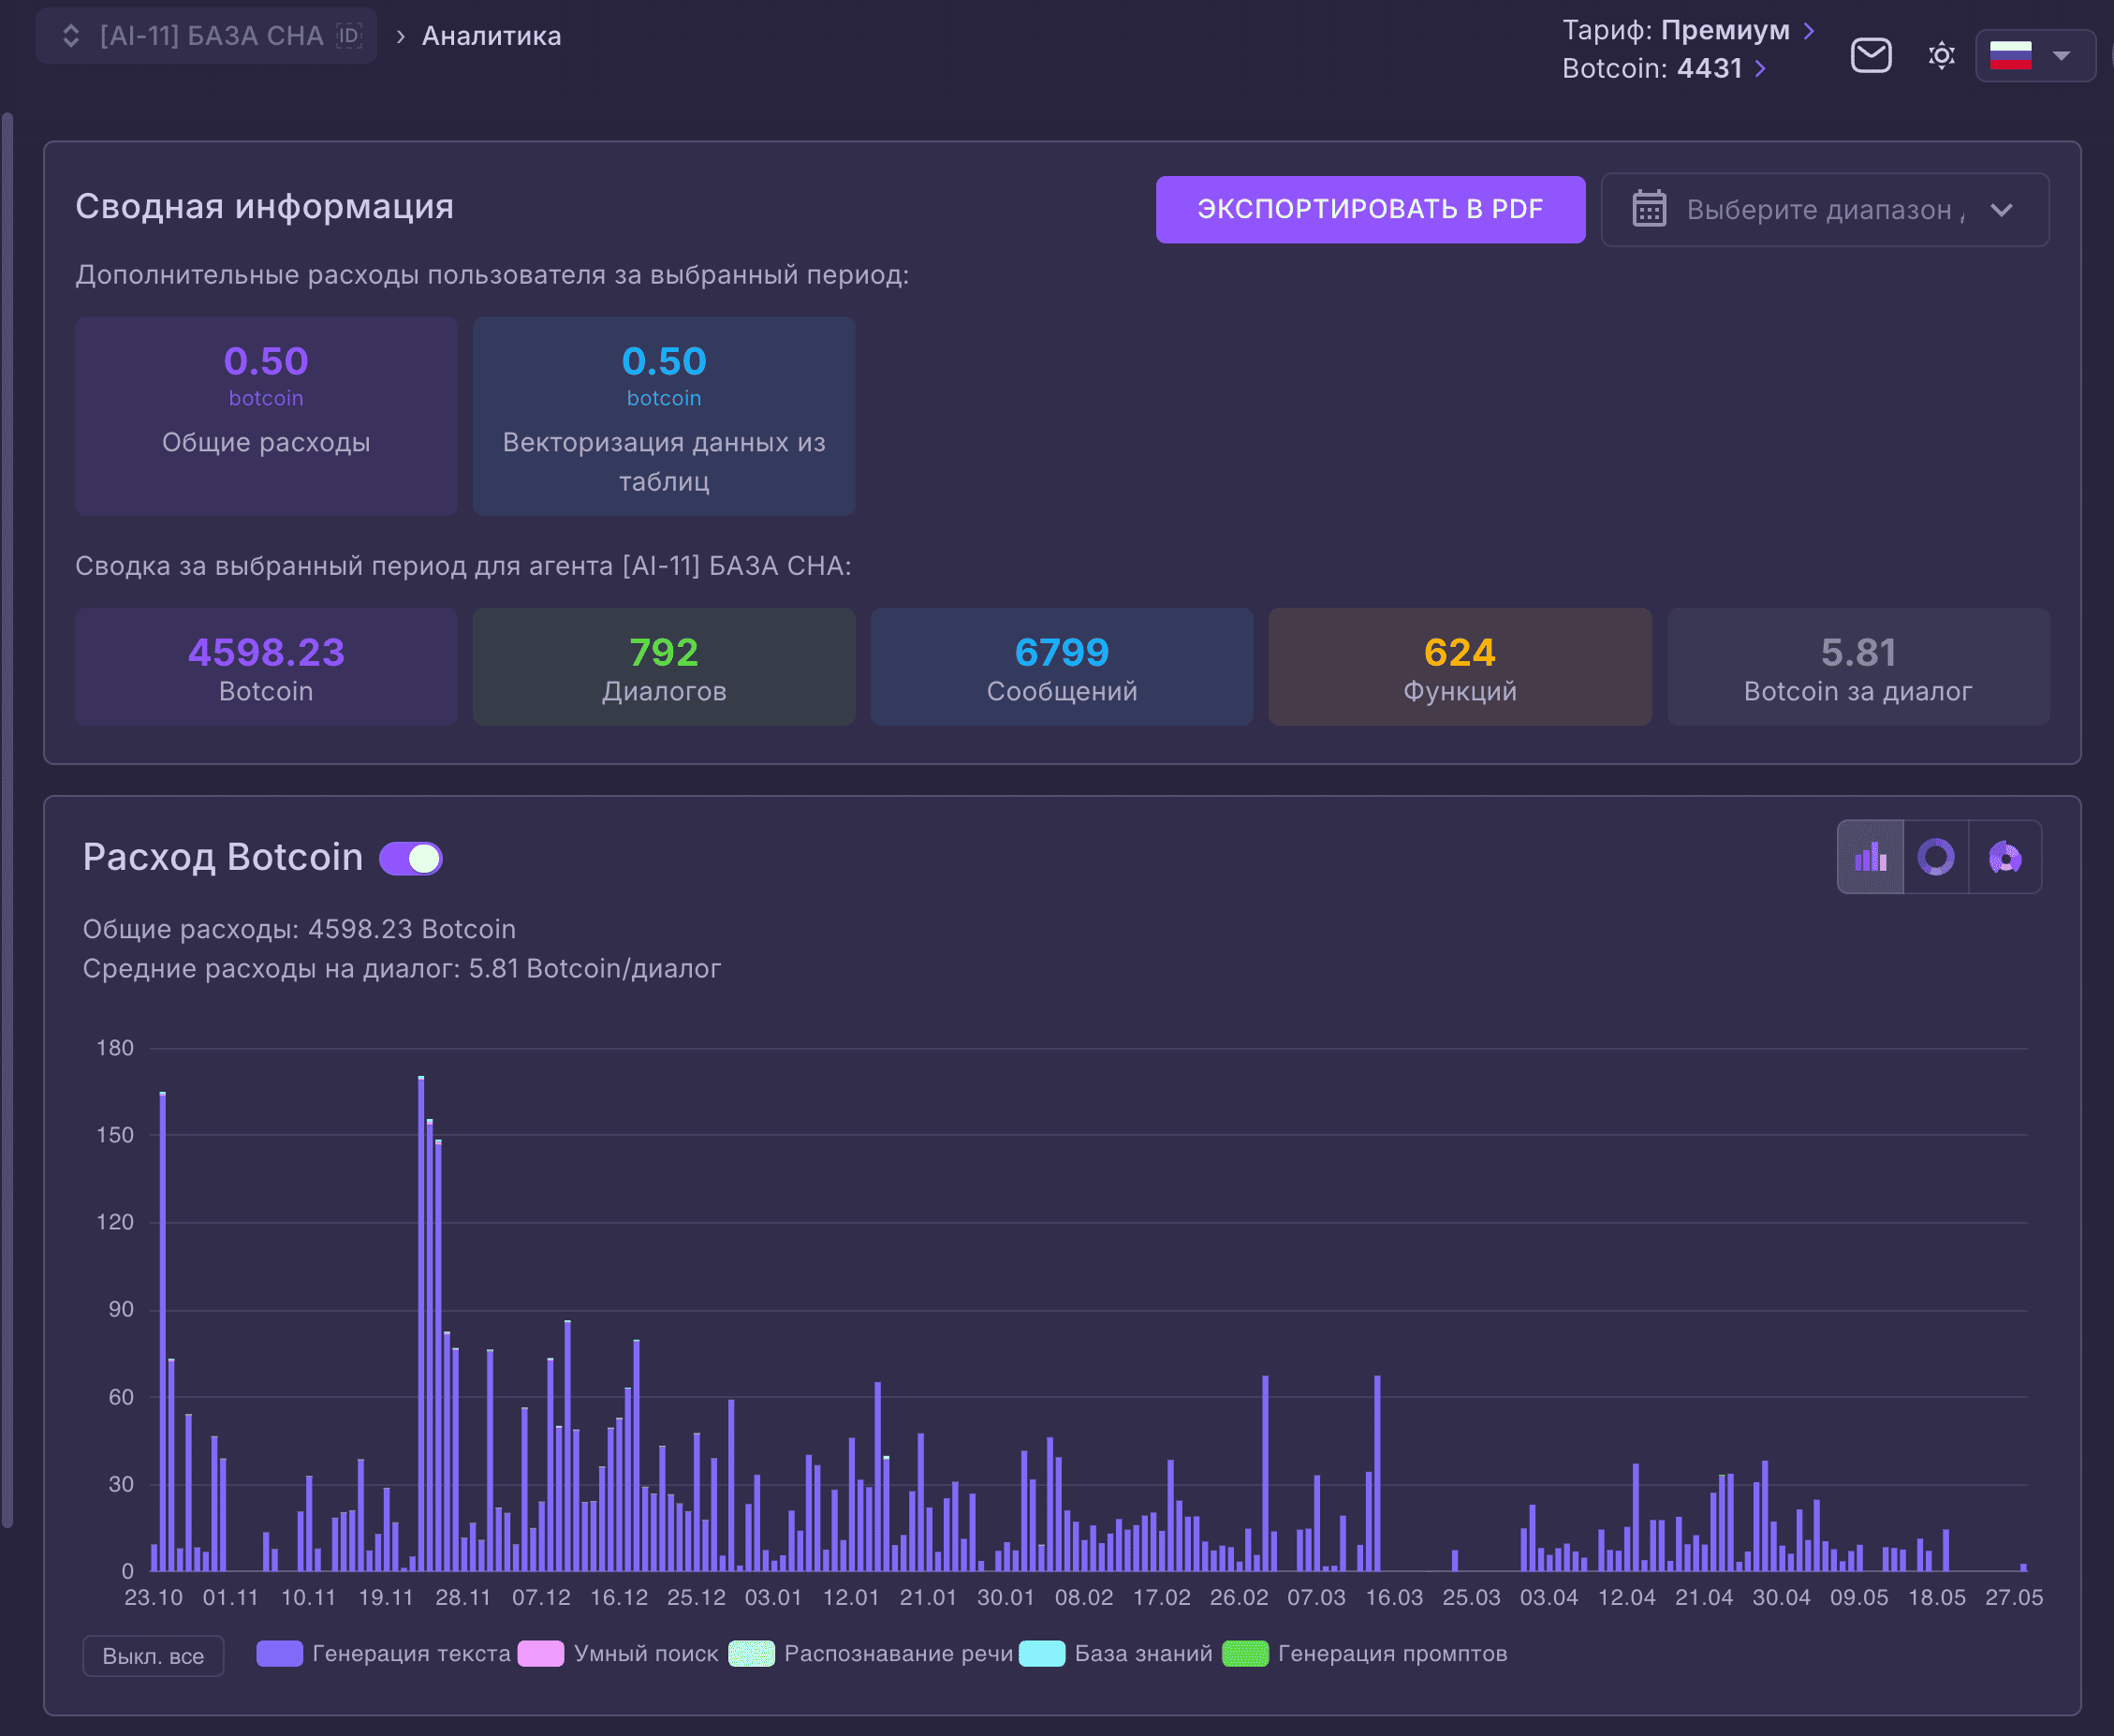Open Botcoin balance 4431 link
2114x1736 pixels.
click(1663, 68)
